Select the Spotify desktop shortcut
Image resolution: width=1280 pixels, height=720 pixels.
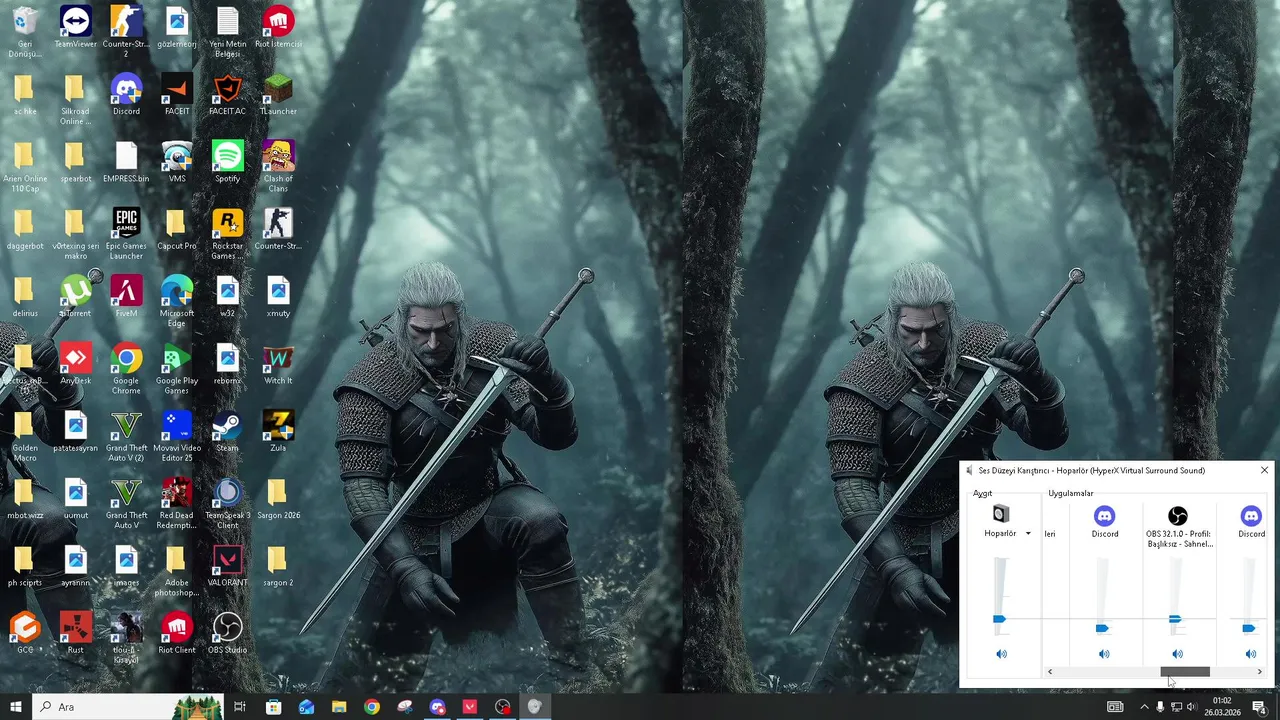[x=227, y=162]
